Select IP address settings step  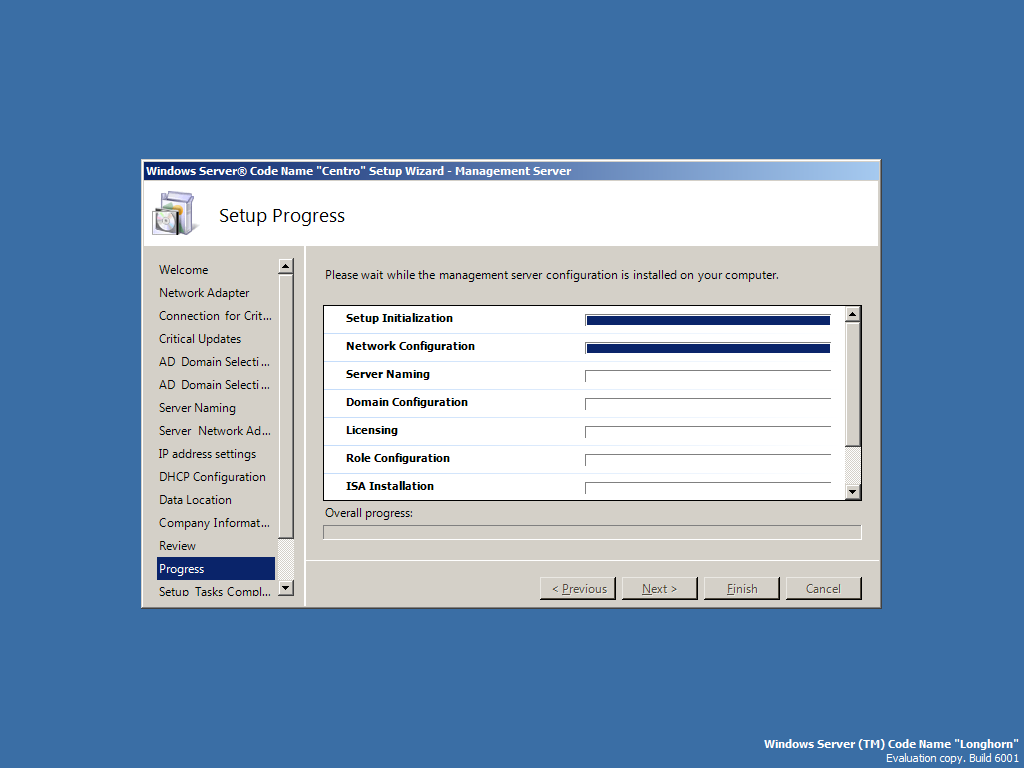(x=207, y=453)
